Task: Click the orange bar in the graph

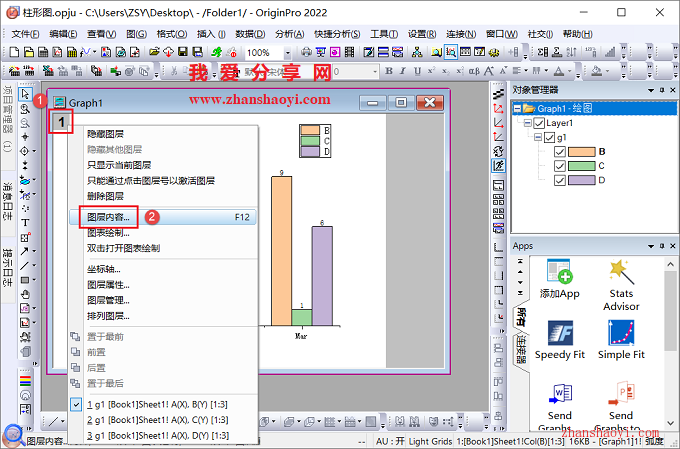Action: click(x=281, y=251)
